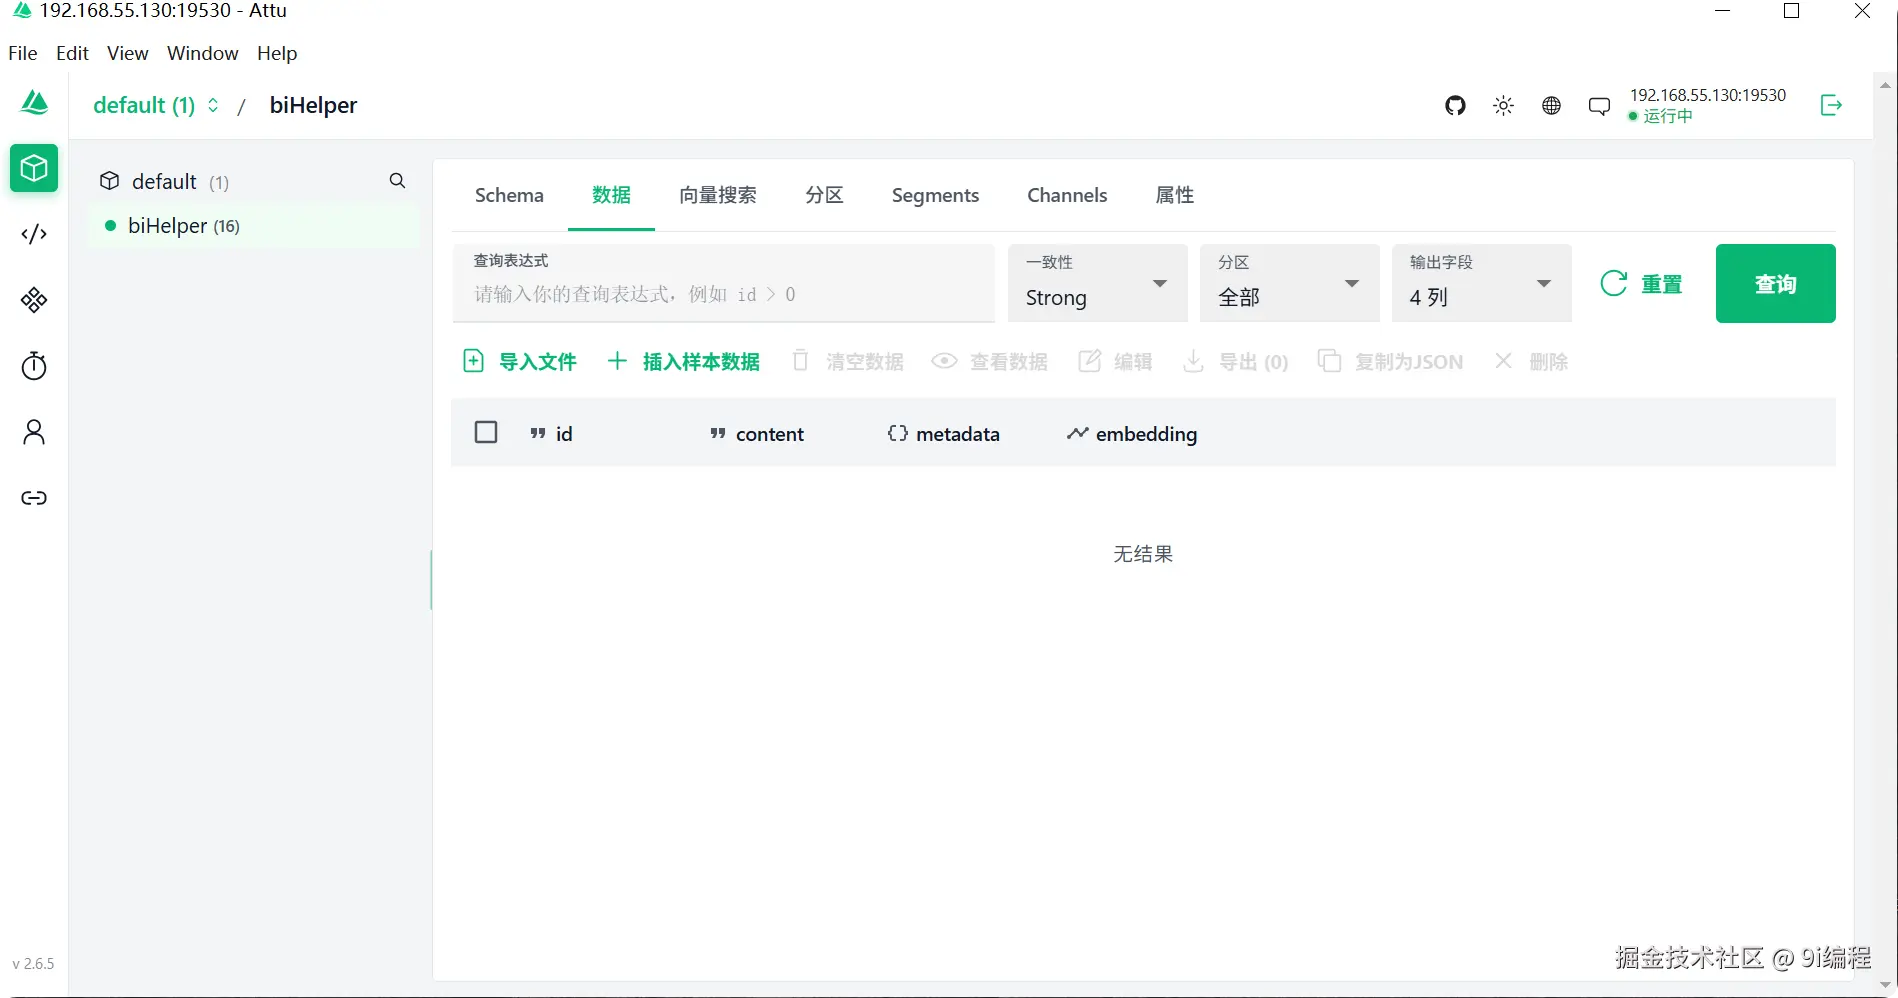The height and width of the screenshot is (998, 1898).
Task: Open the link icon in sidebar
Action: [34, 498]
